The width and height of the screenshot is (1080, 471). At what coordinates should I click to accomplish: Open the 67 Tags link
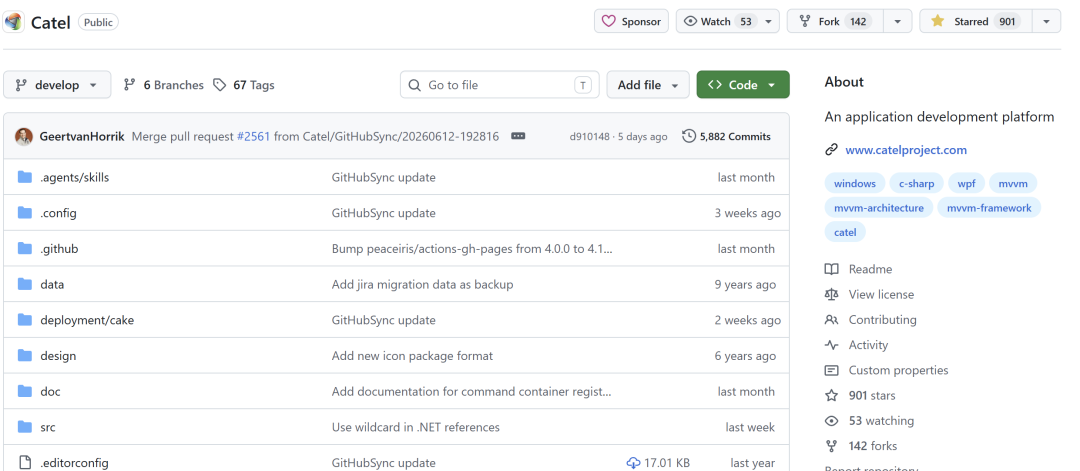coord(244,85)
